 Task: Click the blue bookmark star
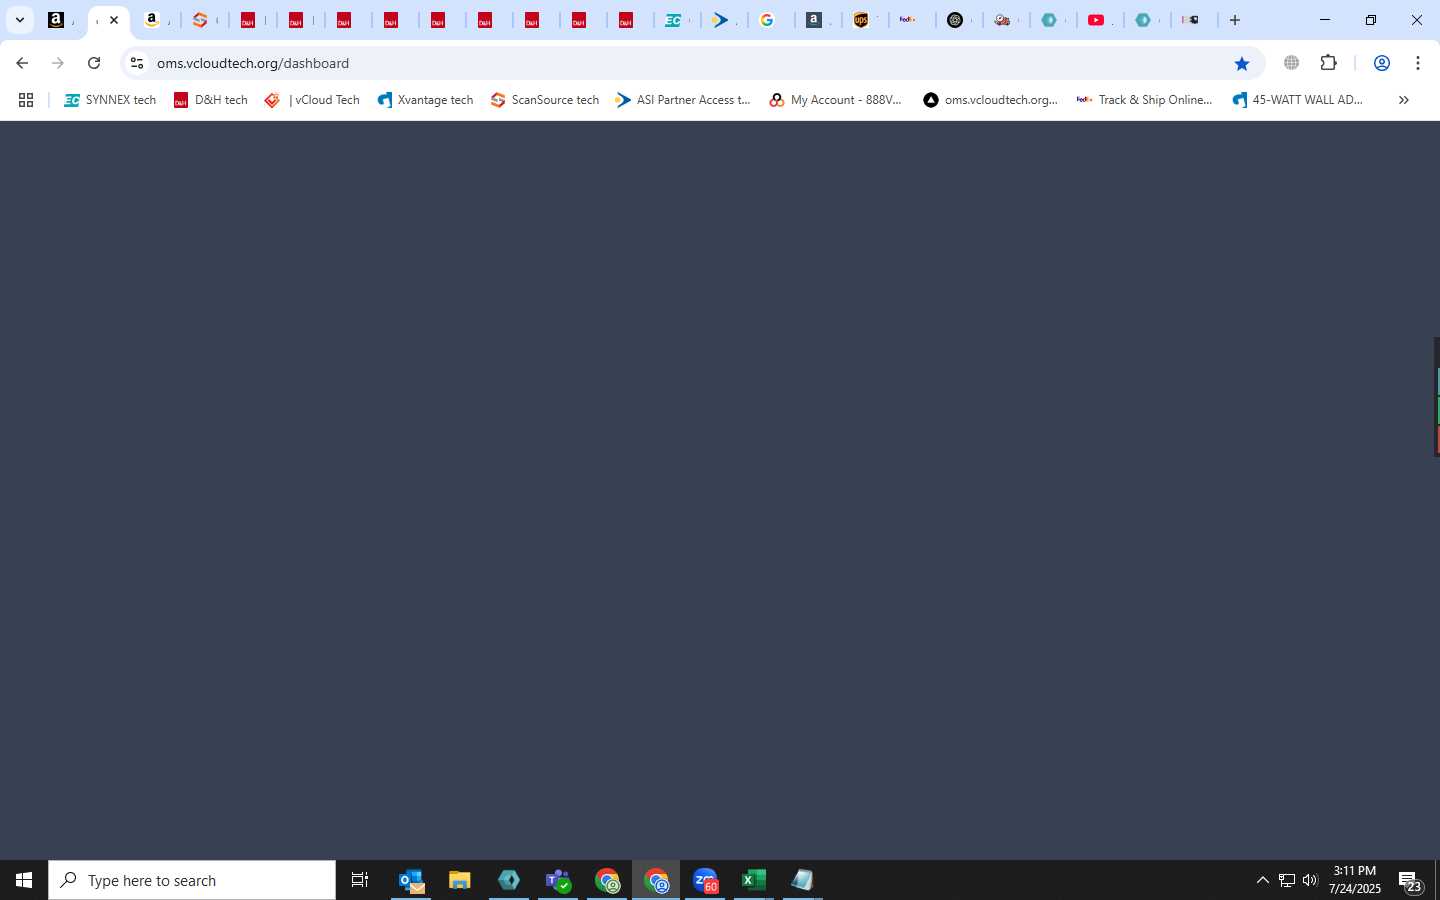(1242, 63)
